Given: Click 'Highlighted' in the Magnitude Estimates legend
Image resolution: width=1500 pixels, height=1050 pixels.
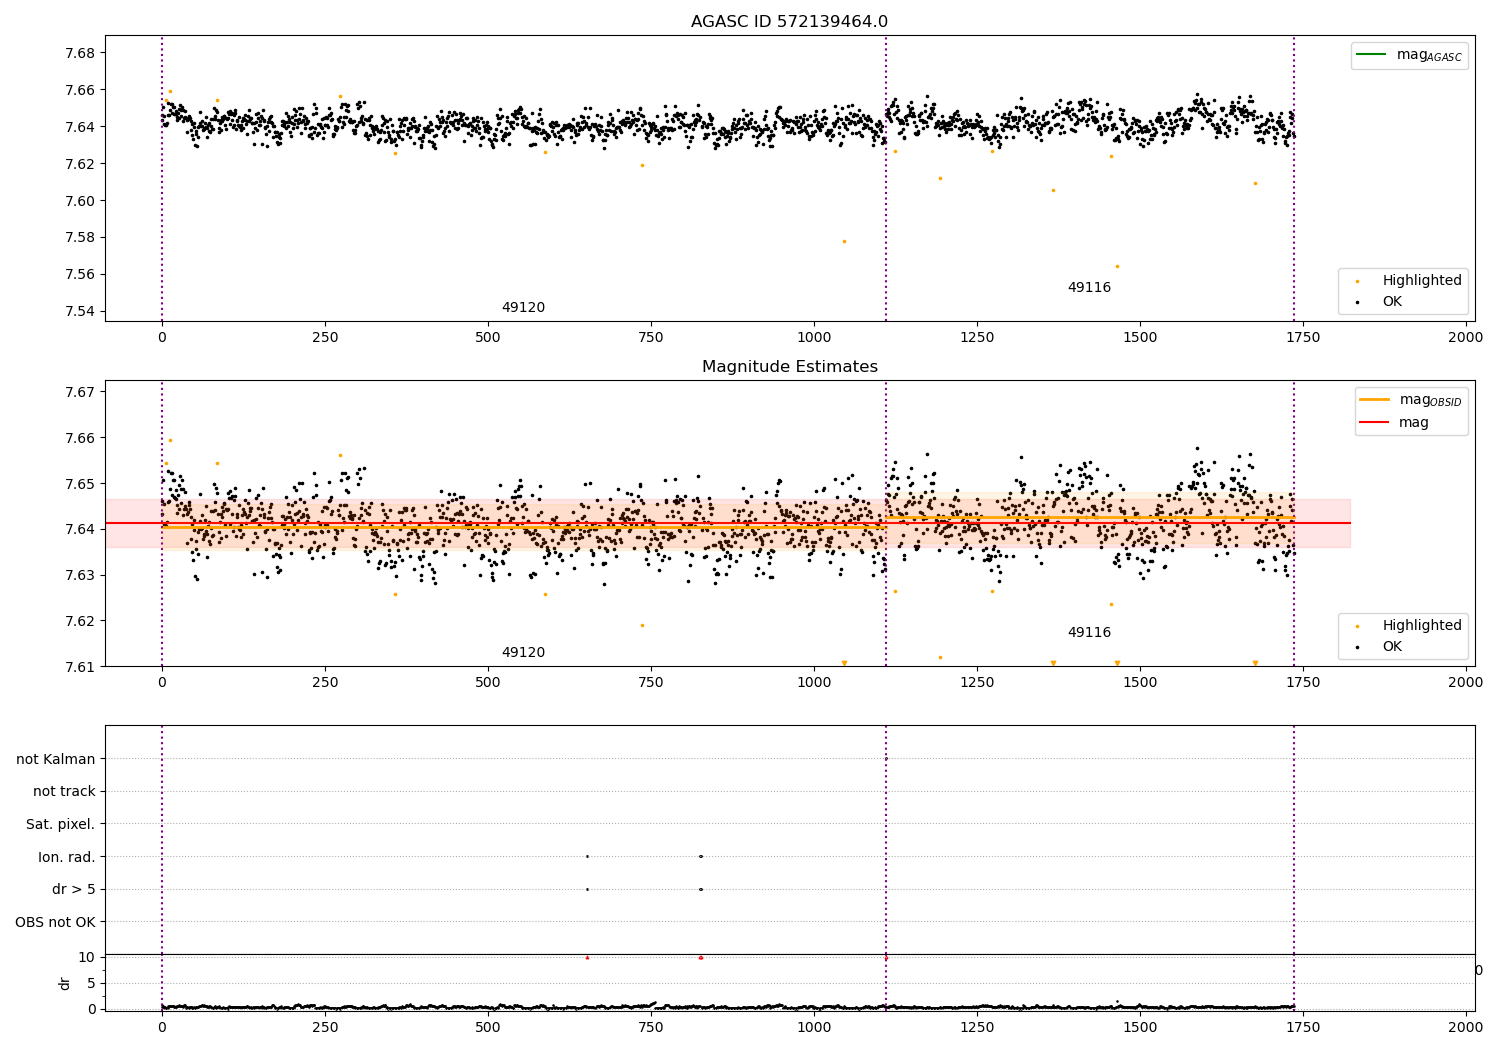Looking at the screenshot, I should click(x=1422, y=626).
